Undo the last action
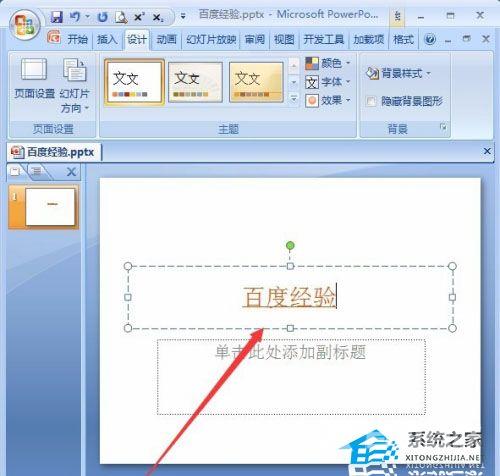The width and height of the screenshot is (500, 476). [75, 17]
